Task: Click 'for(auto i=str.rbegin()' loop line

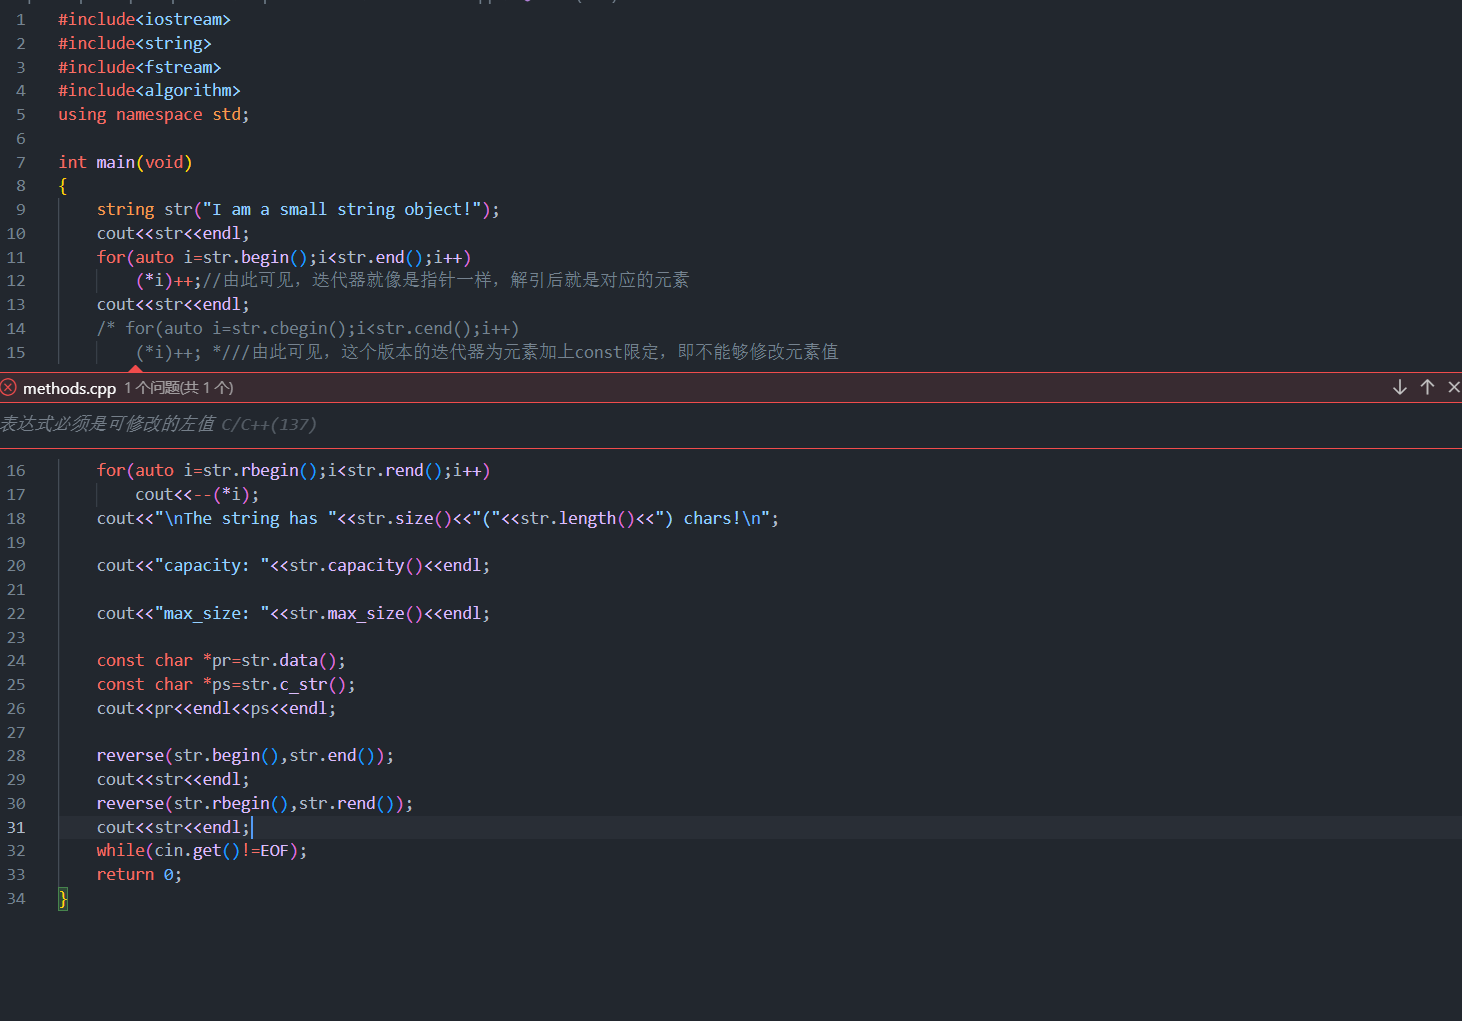Action: [x=294, y=470]
